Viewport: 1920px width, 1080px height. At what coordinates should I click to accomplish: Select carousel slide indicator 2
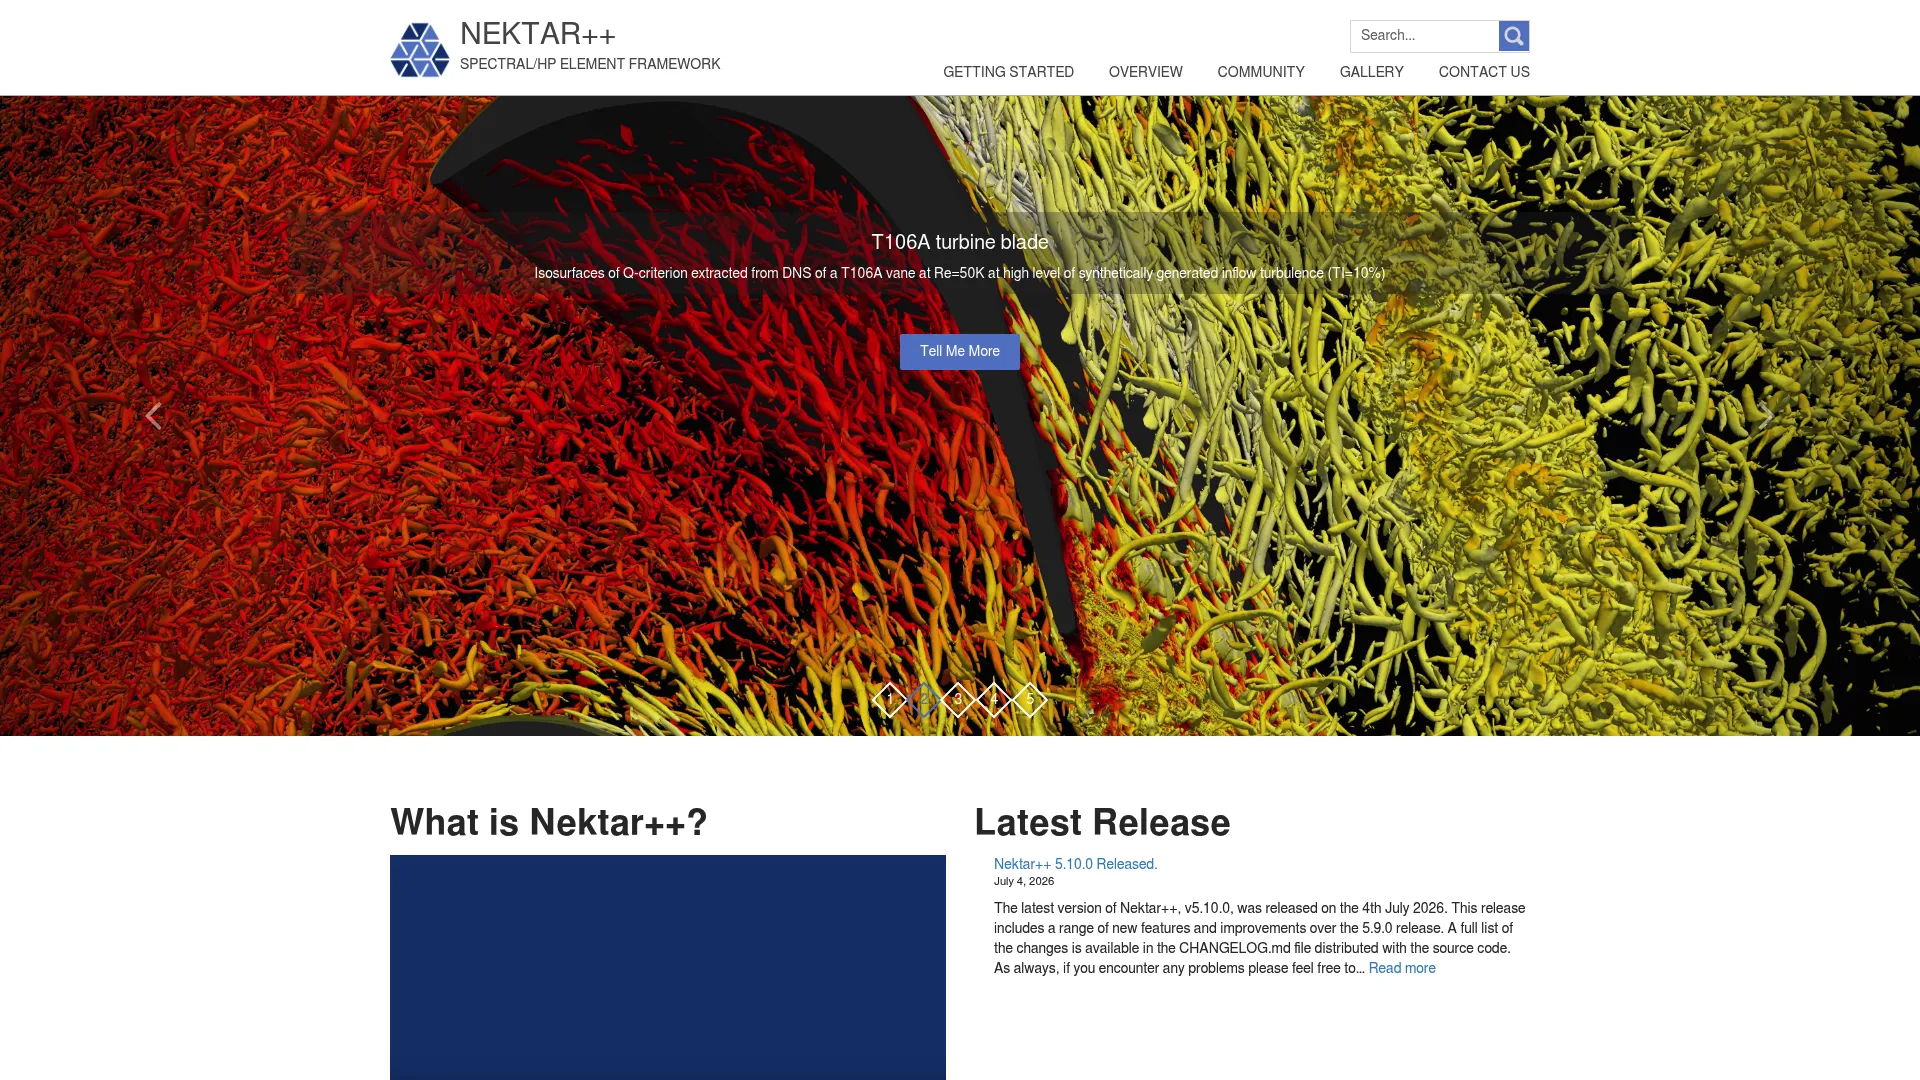[924, 700]
